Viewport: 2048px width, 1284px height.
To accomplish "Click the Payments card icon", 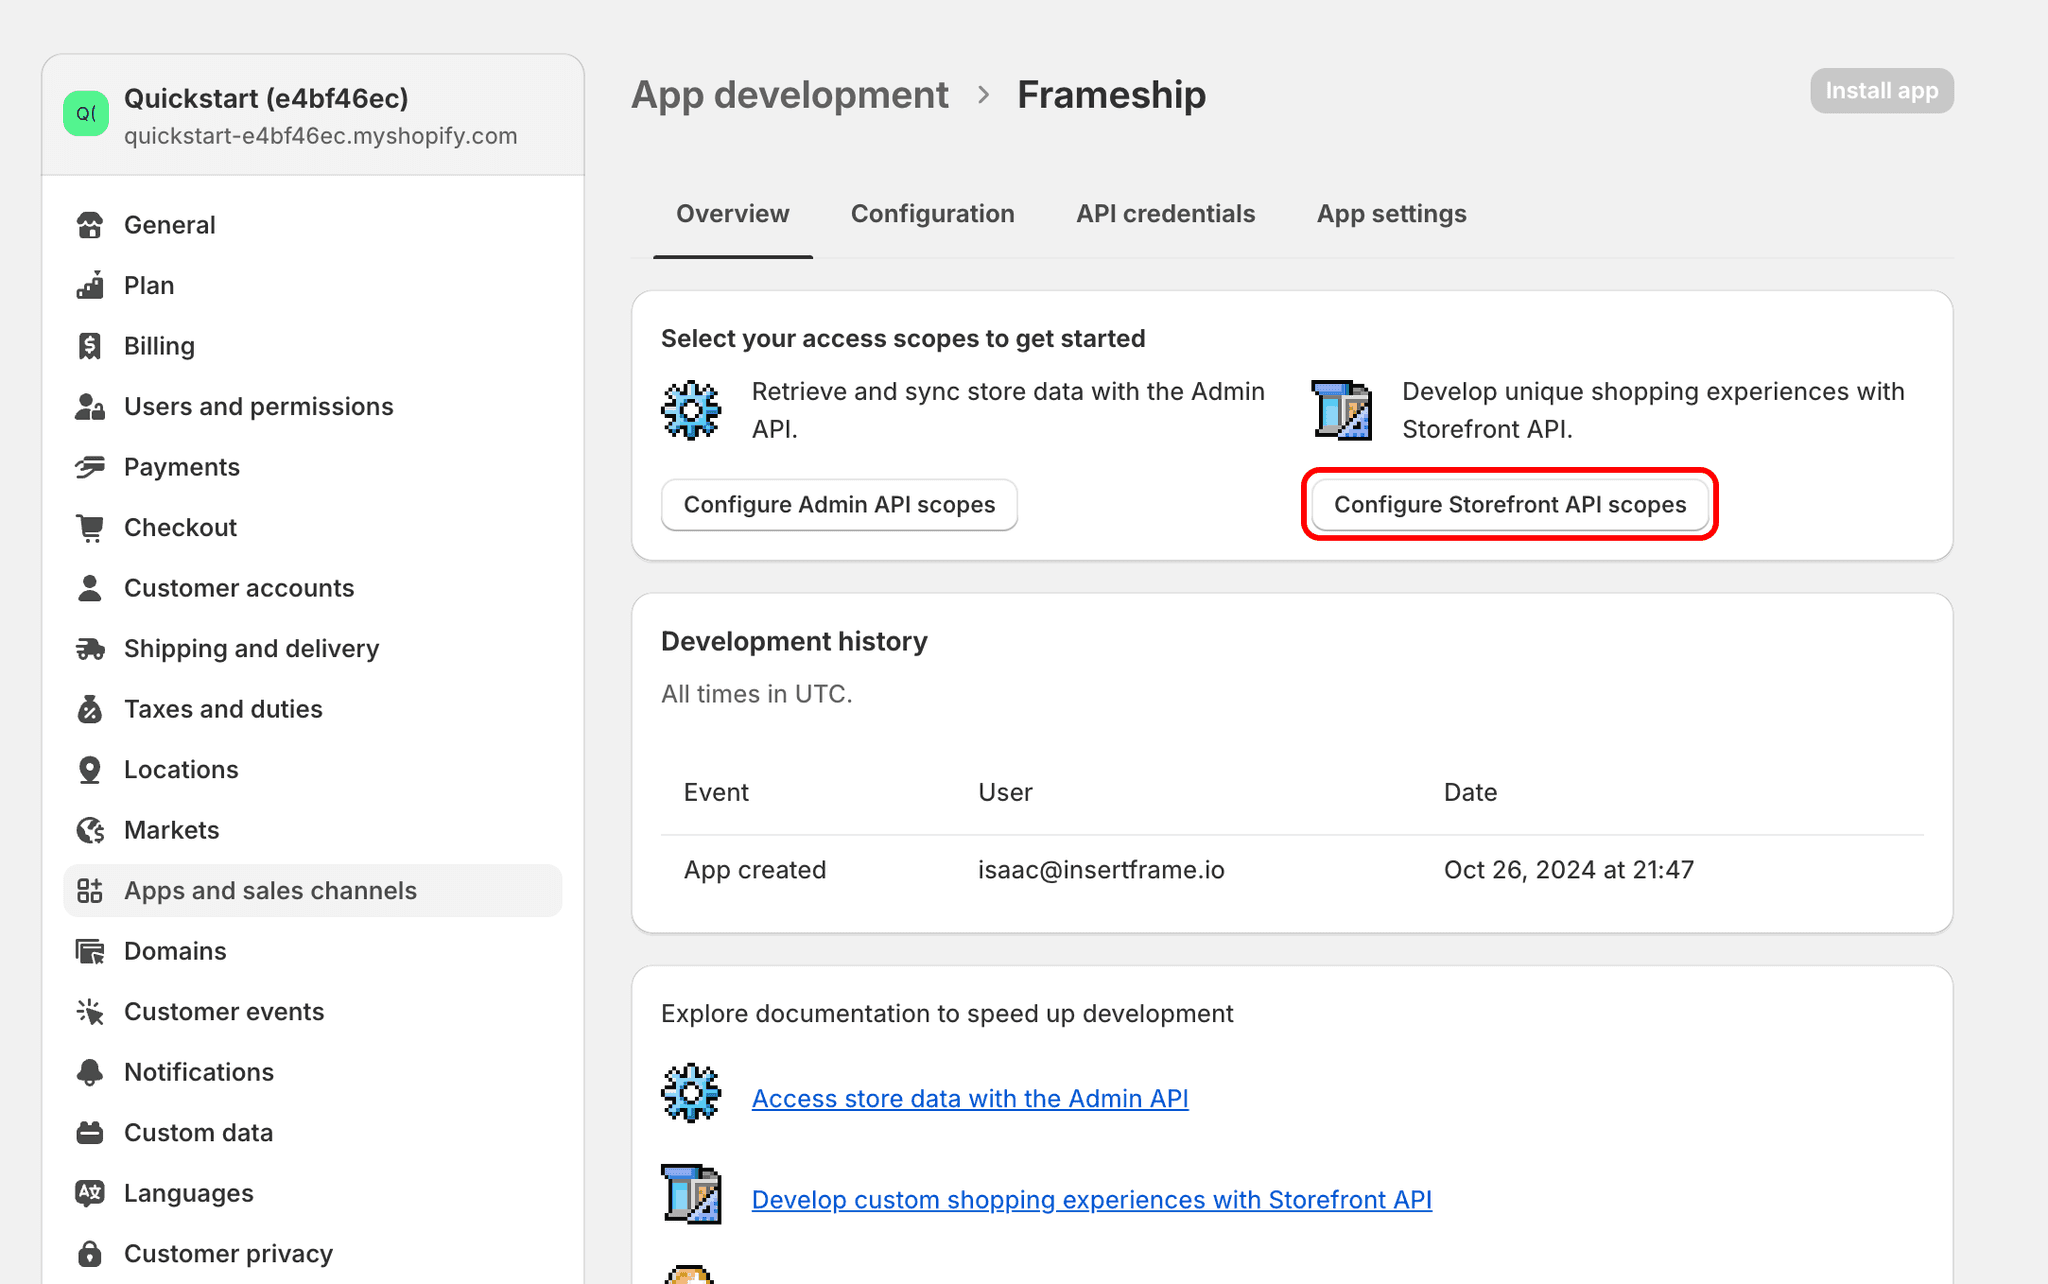I will [90, 467].
